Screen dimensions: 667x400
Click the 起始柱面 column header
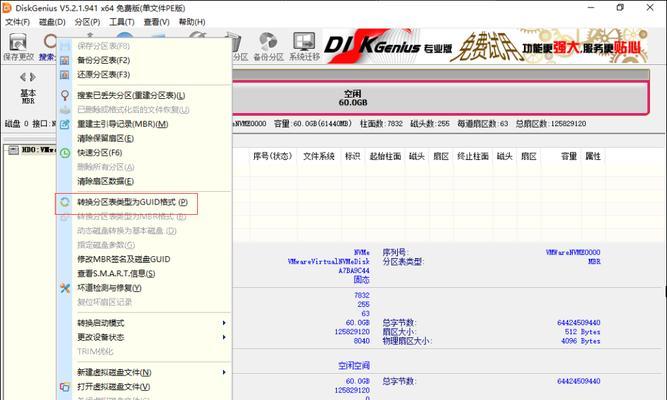(x=385, y=157)
